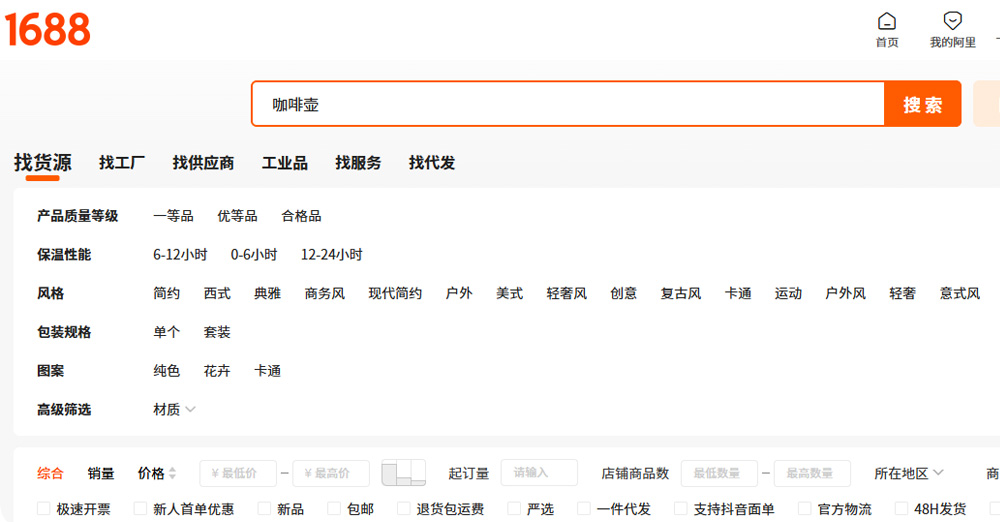Click the 1688 logo
The width and height of the screenshot is (1000, 522).
pyautogui.click(x=48, y=29)
